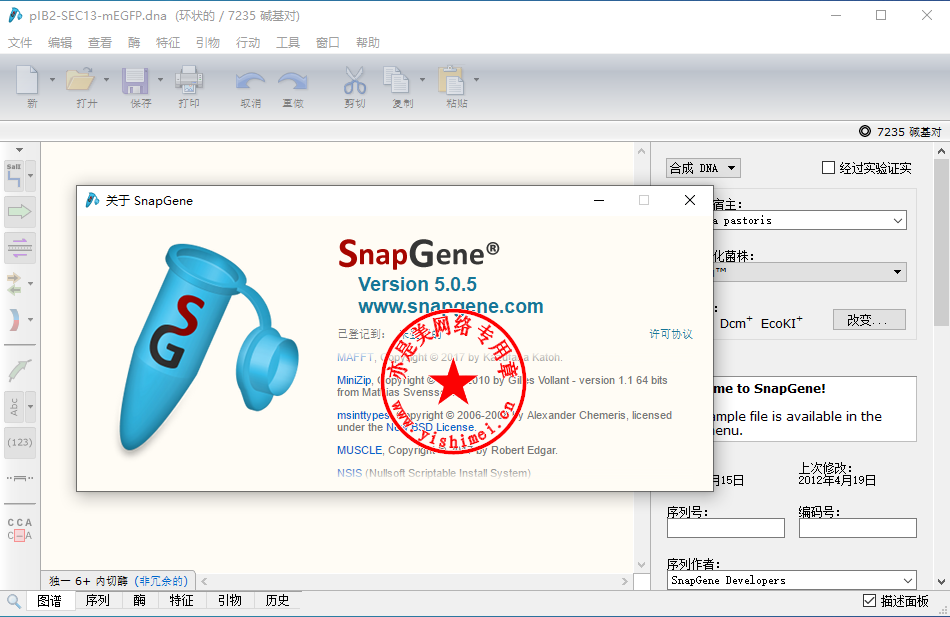Click the CCA codon icon
950x617 pixels.
[19, 529]
